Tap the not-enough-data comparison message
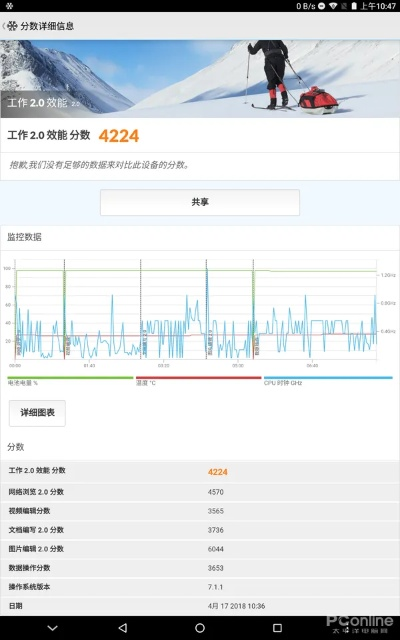 100,165
